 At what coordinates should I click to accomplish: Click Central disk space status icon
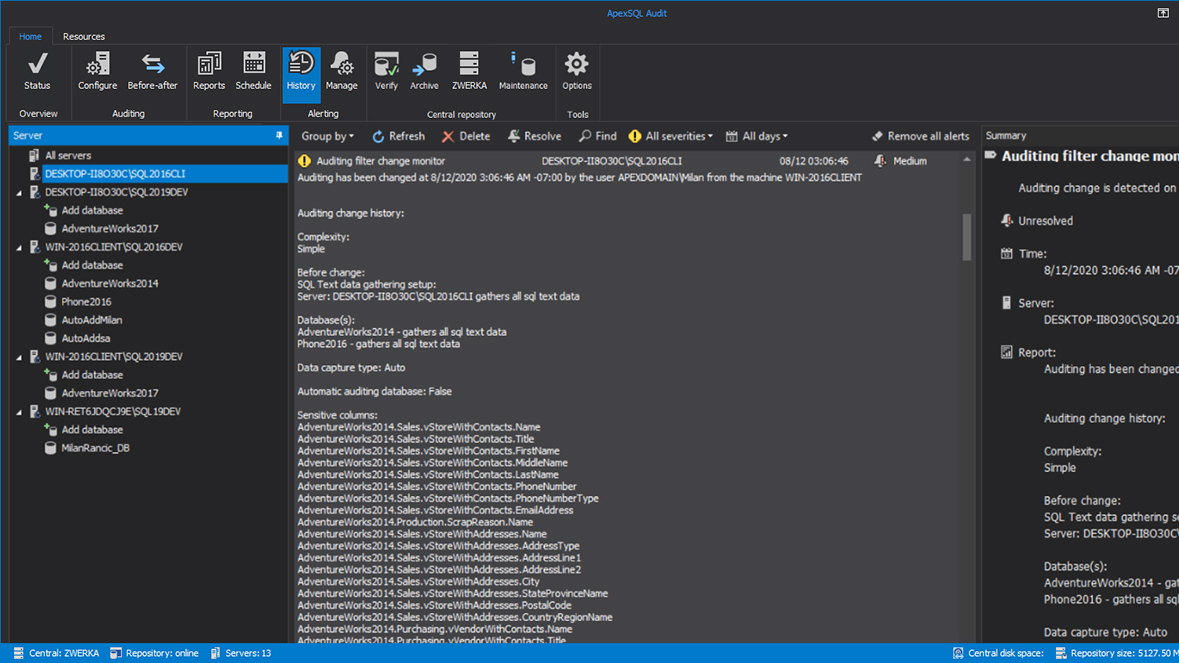point(958,653)
